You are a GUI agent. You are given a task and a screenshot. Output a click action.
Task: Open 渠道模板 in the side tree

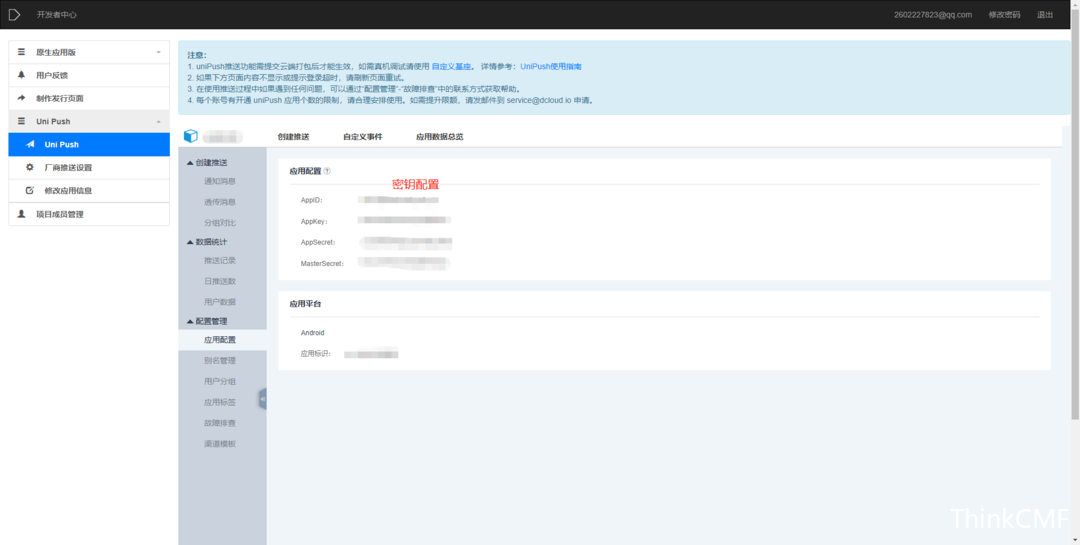coord(220,443)
